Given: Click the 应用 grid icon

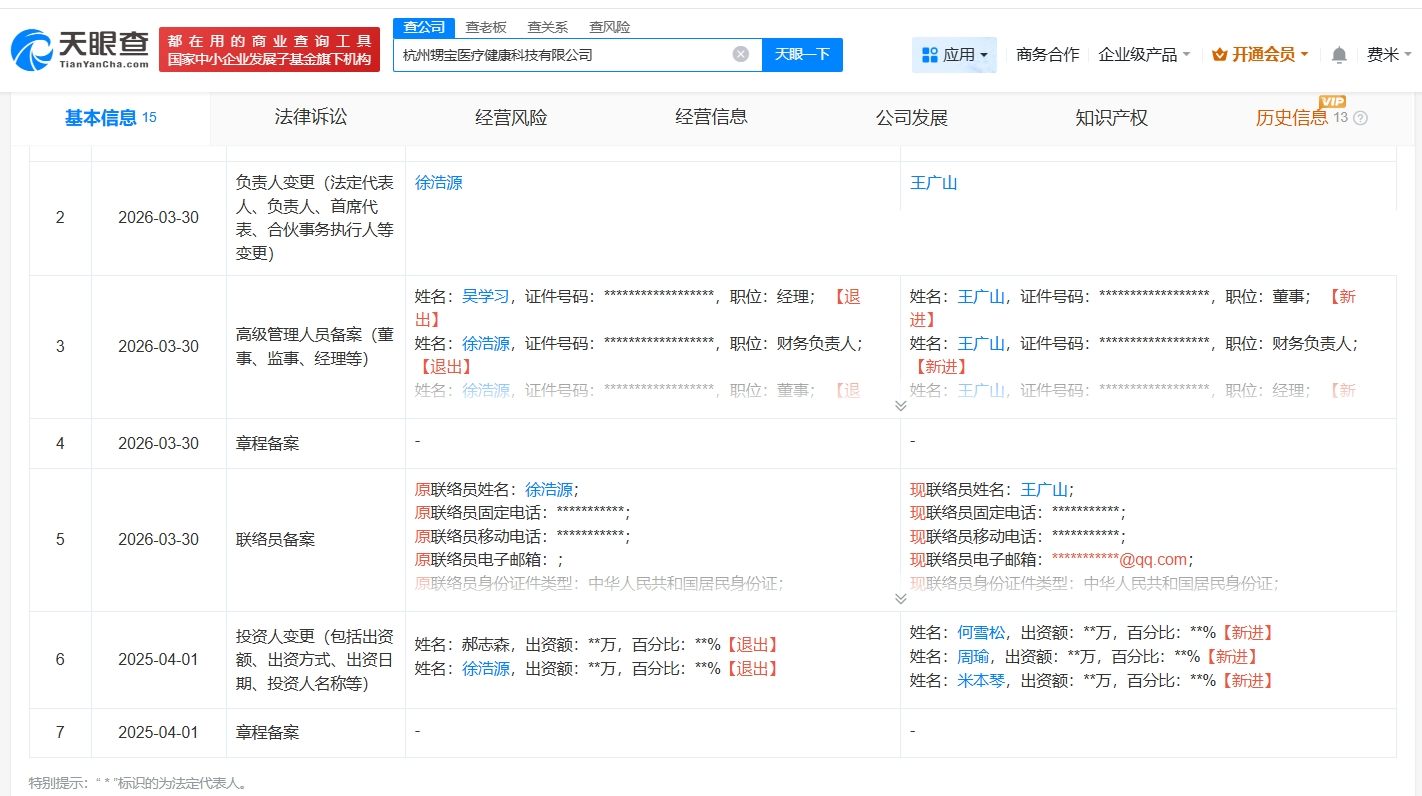Looking at the screenshot, I should 930,55.
